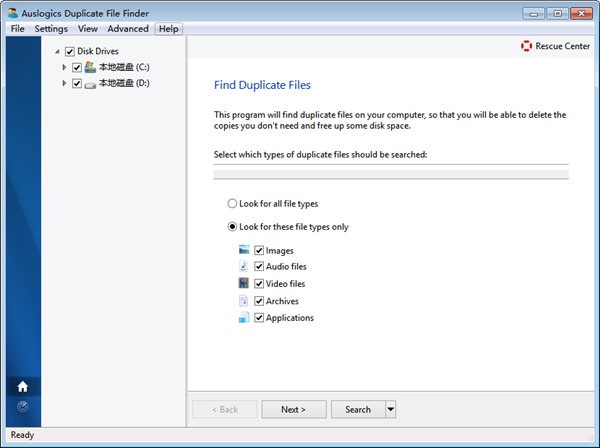
Task: Click the Next button
Action: point(293,409)
